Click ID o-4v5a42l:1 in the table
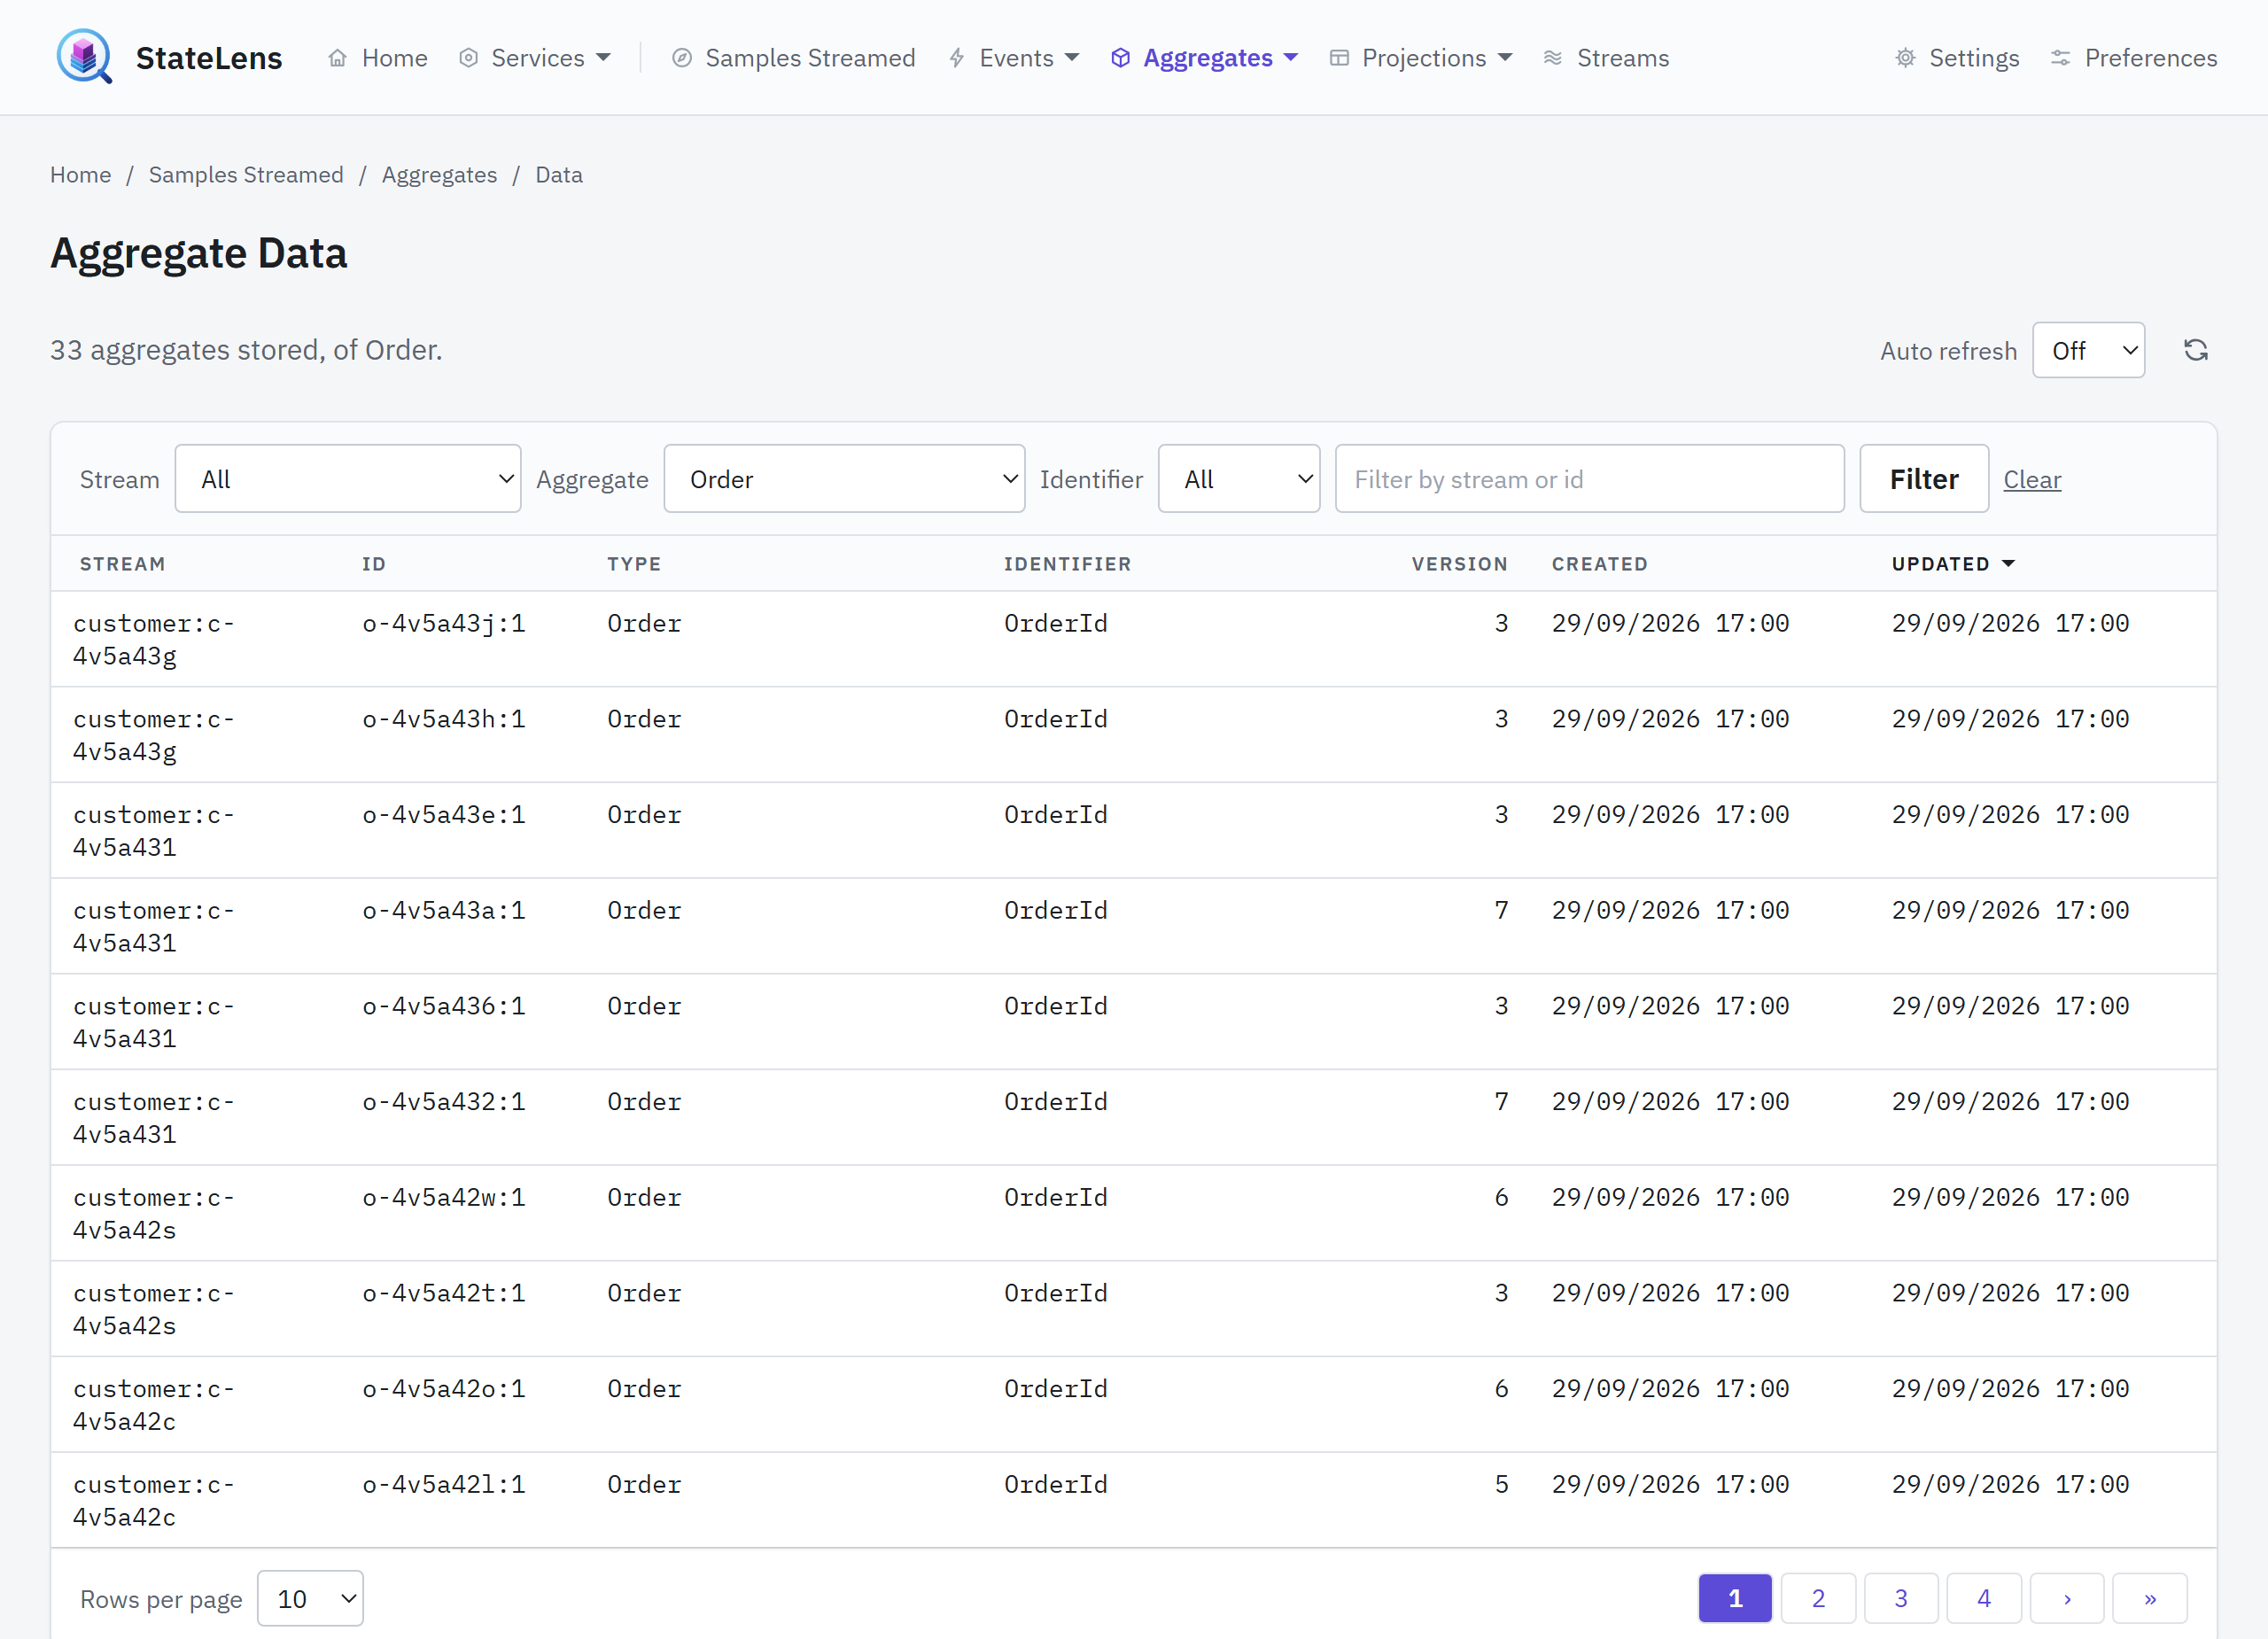 (444, 1484)
